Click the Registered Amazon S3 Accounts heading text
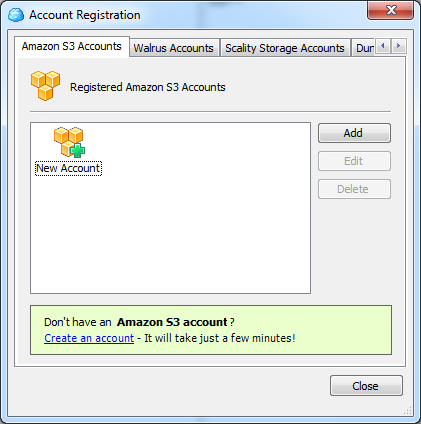This screenshot has height=424, width=421. 148,87
